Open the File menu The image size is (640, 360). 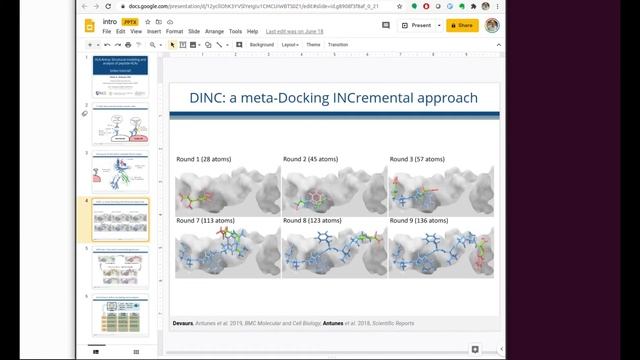click(107, 31)
